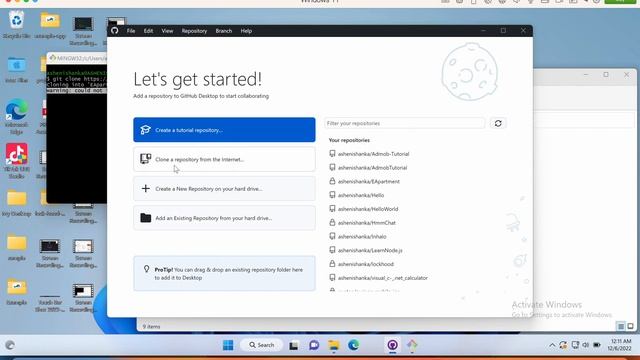Click Create a New Repository on hard drive
640x360 pixels.
click(x=224, y=189)
